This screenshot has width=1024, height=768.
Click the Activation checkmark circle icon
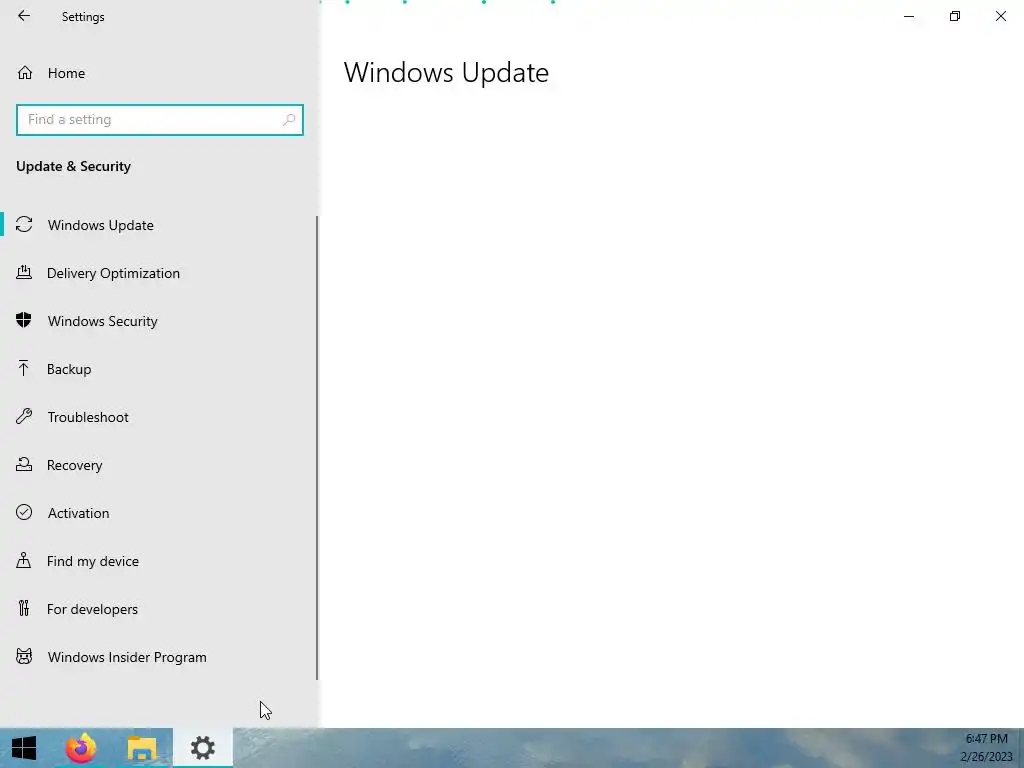tap(24, 512)
